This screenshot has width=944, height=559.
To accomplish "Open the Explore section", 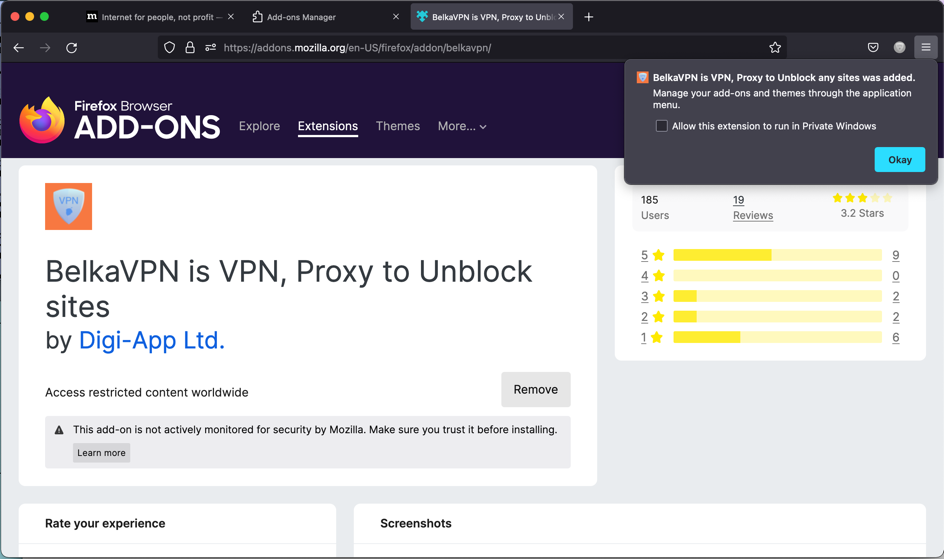I will 259,126.
